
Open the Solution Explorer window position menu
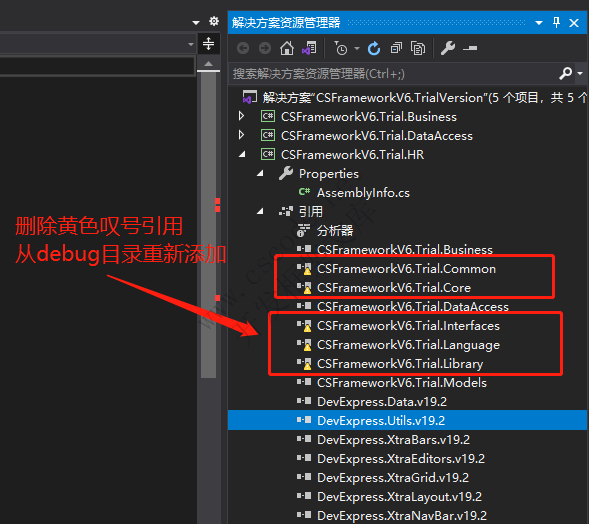coord(539,23)
